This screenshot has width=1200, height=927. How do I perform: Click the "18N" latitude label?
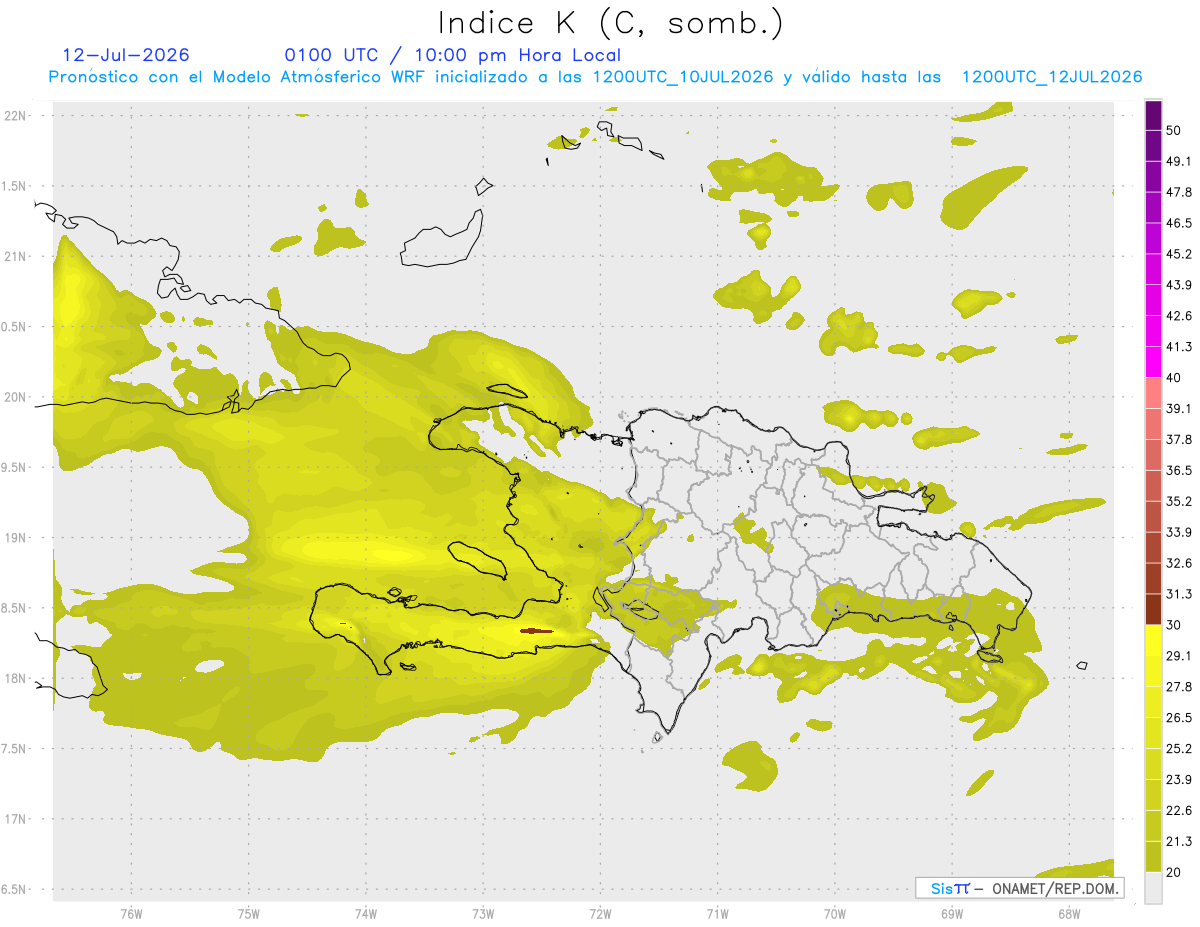coord(15,678)
